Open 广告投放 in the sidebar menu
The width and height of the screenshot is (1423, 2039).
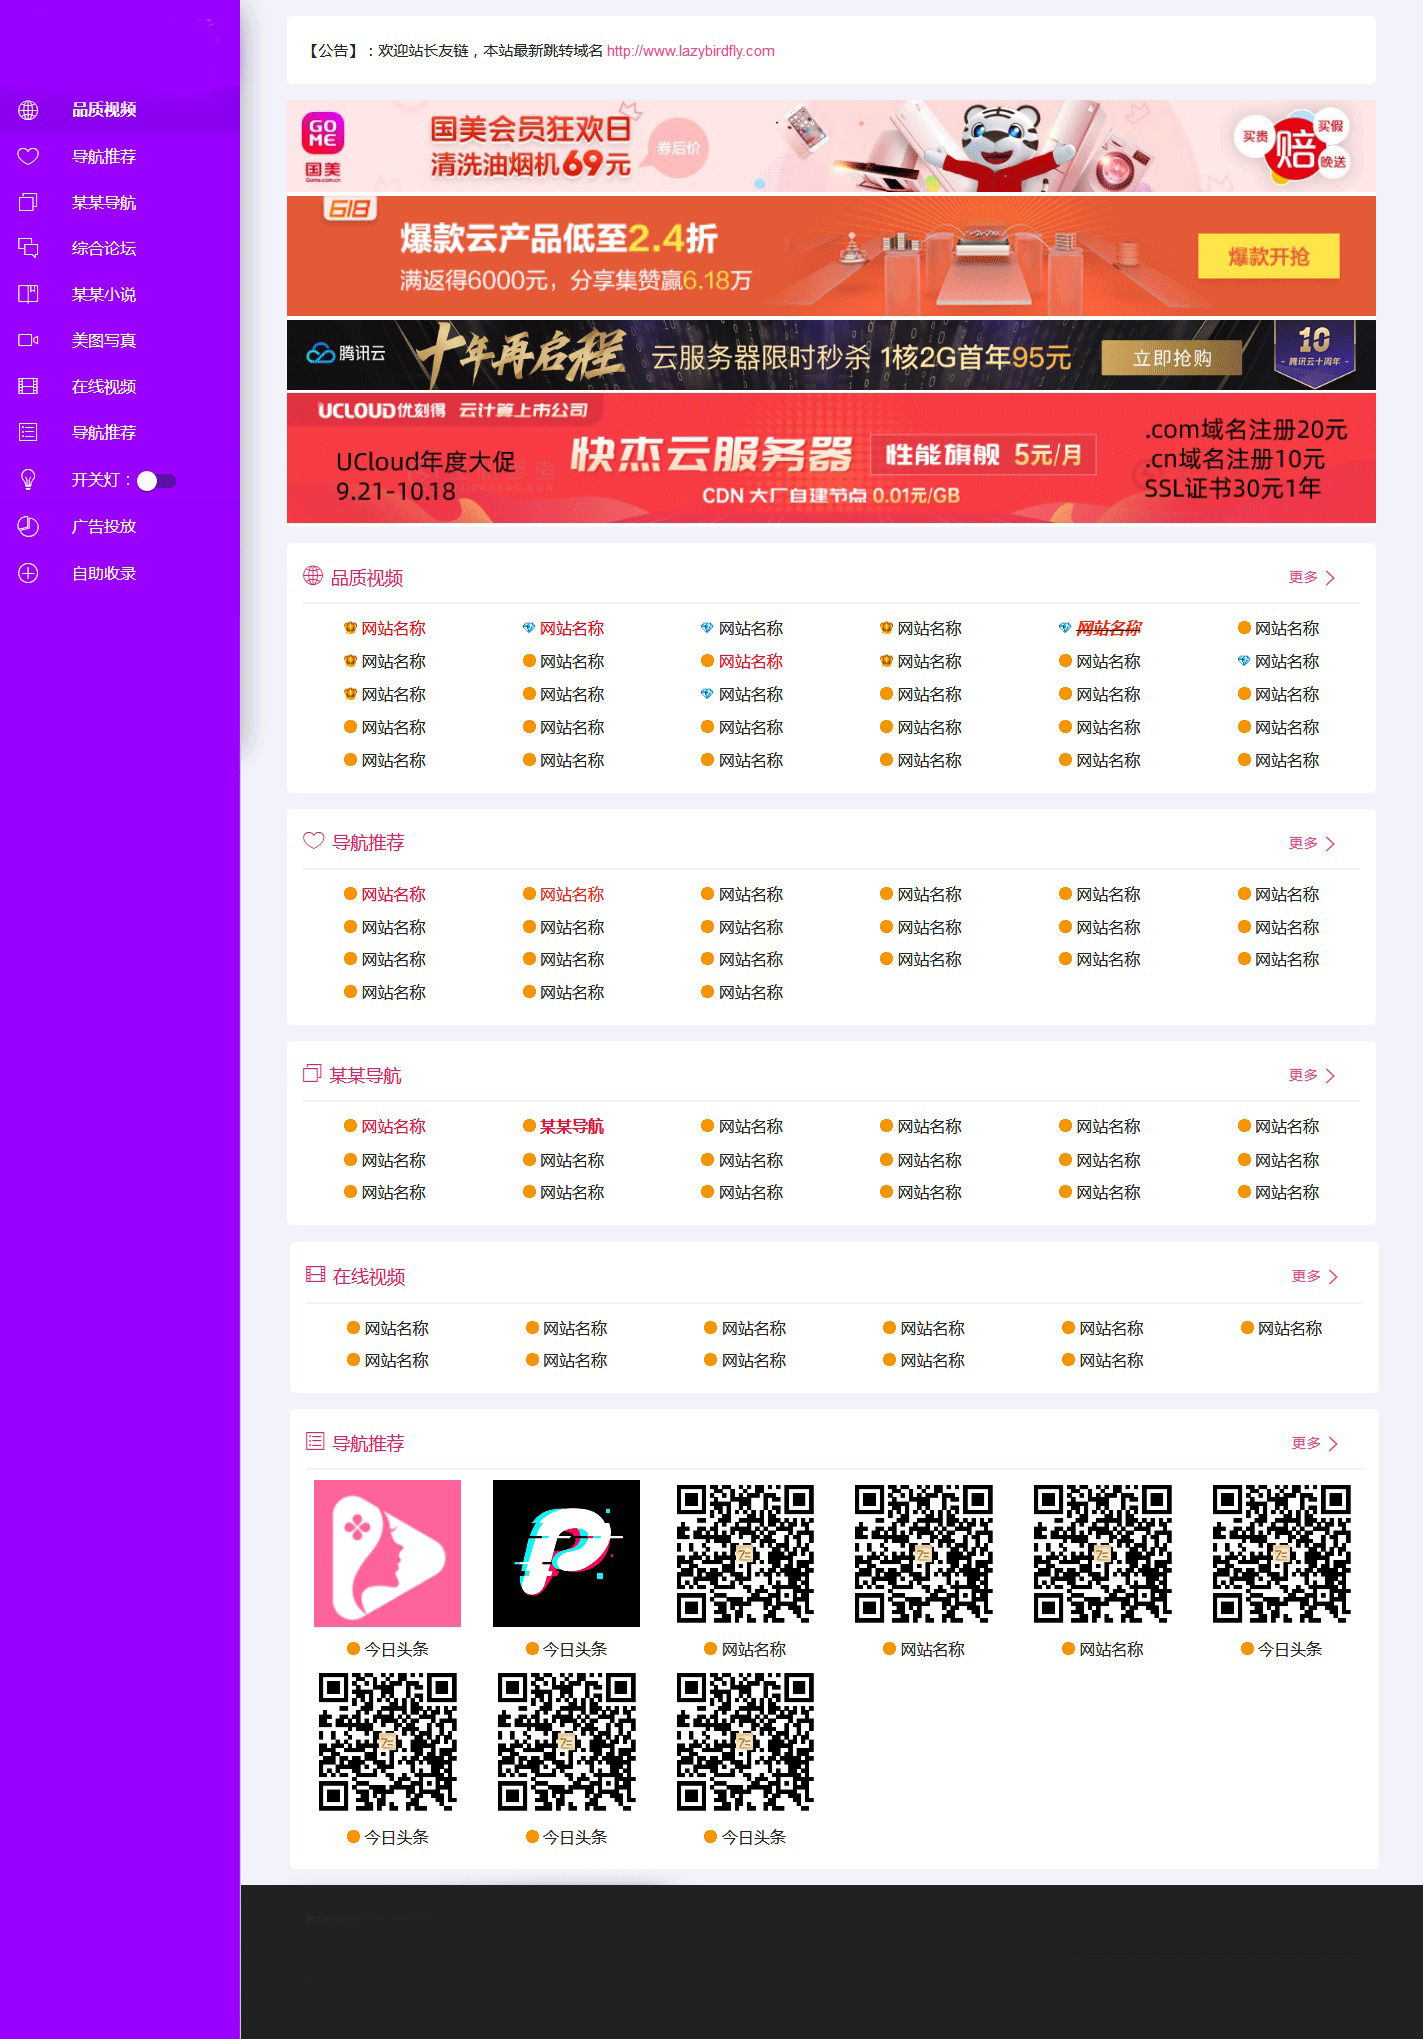coord(104,526)
